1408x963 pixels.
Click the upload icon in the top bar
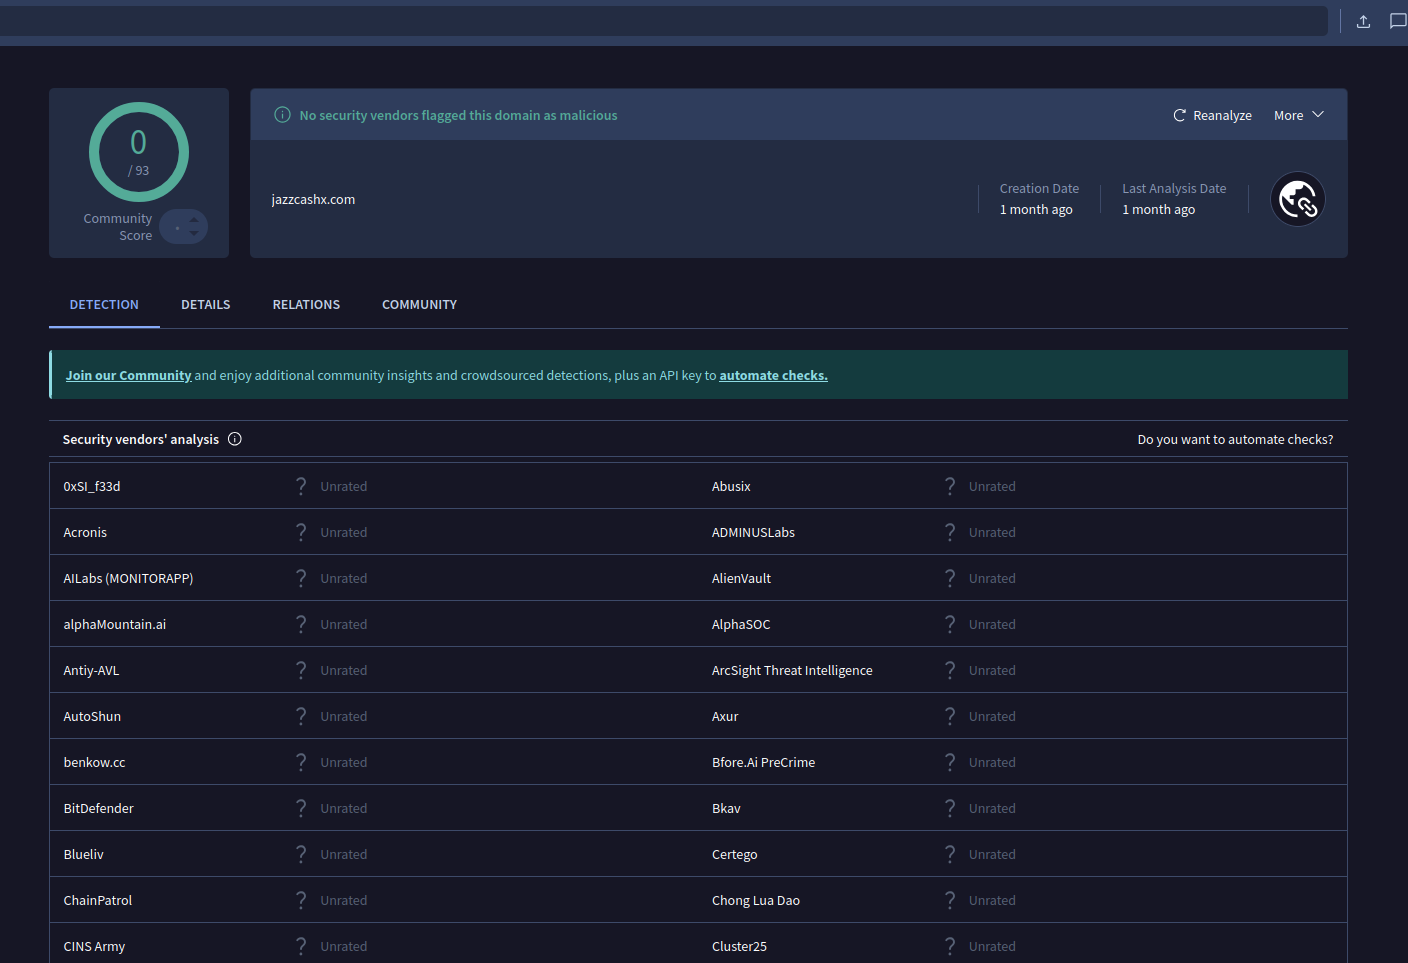pos(1363,21)
